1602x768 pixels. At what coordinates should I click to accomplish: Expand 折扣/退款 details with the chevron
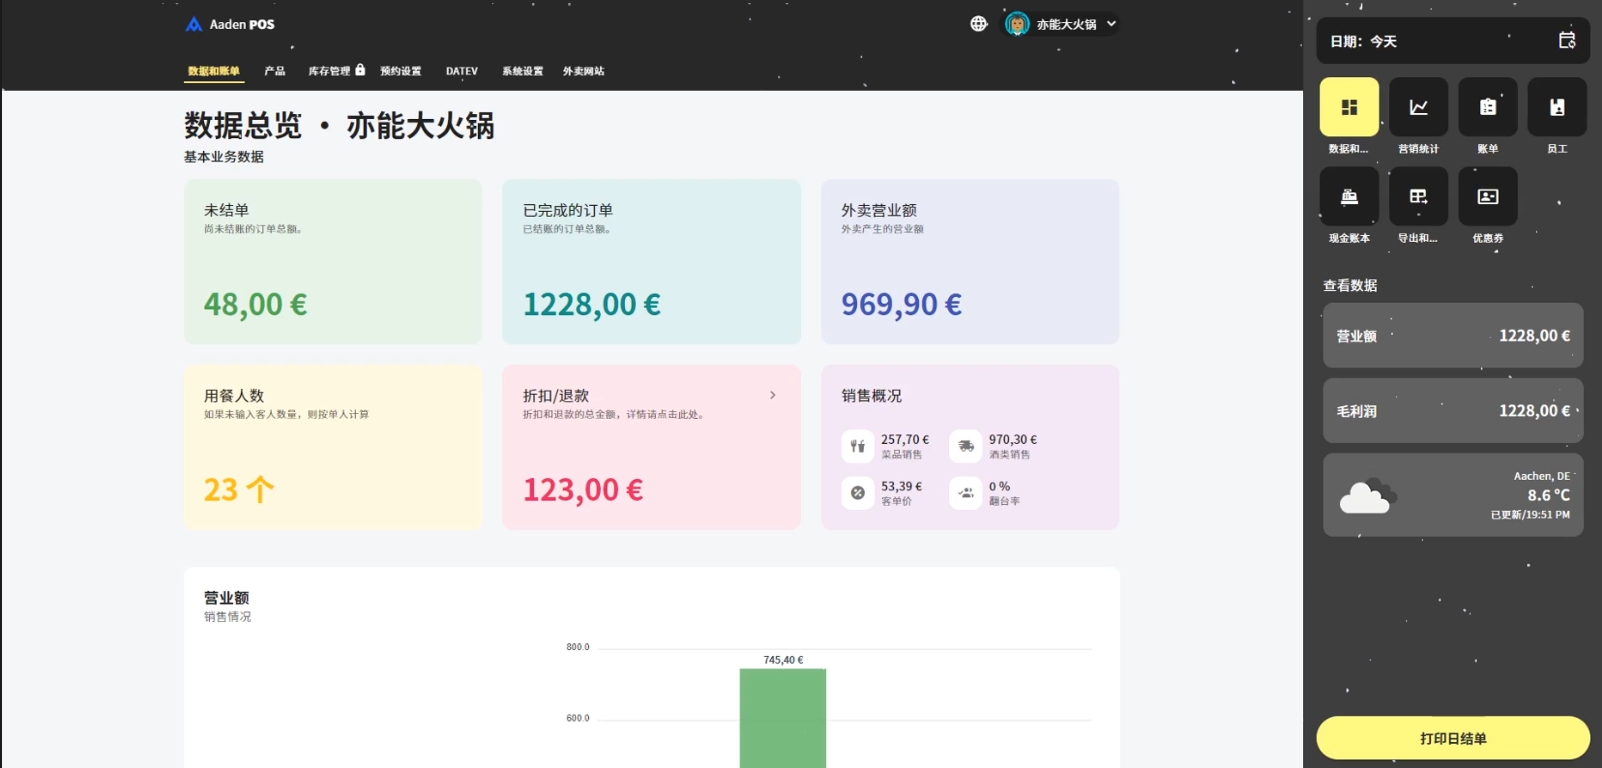click(772, 396)
